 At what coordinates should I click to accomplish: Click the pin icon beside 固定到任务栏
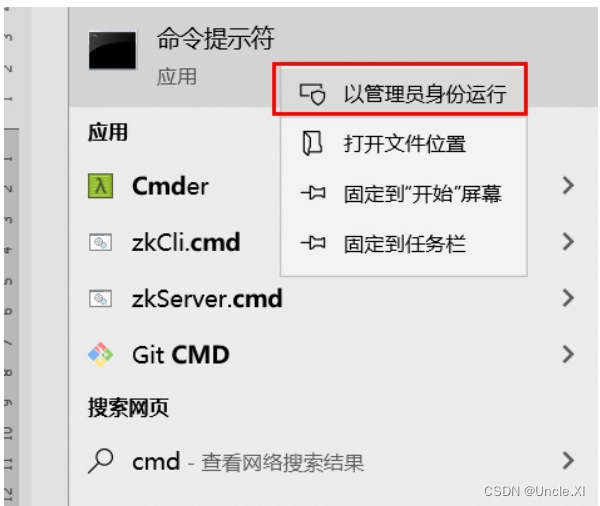(x=313, y=243)
